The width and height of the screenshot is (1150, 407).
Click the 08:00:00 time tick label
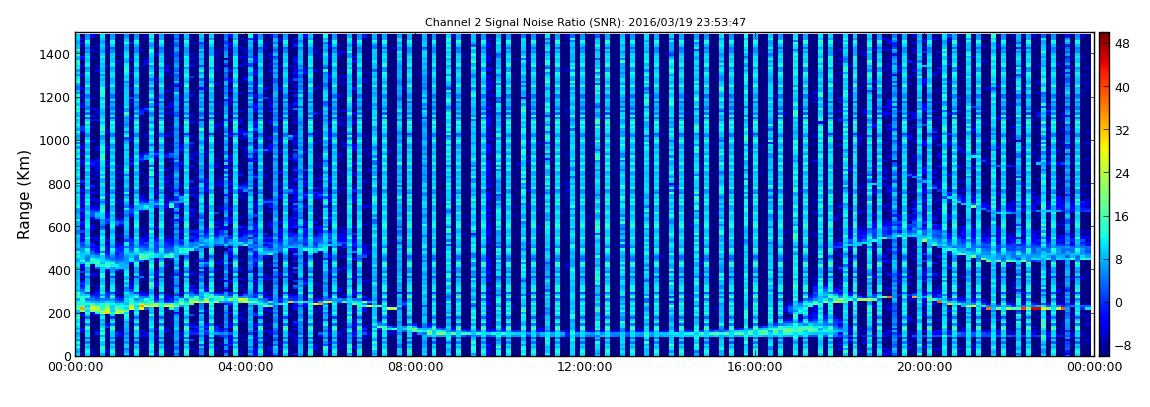point(414,367)
